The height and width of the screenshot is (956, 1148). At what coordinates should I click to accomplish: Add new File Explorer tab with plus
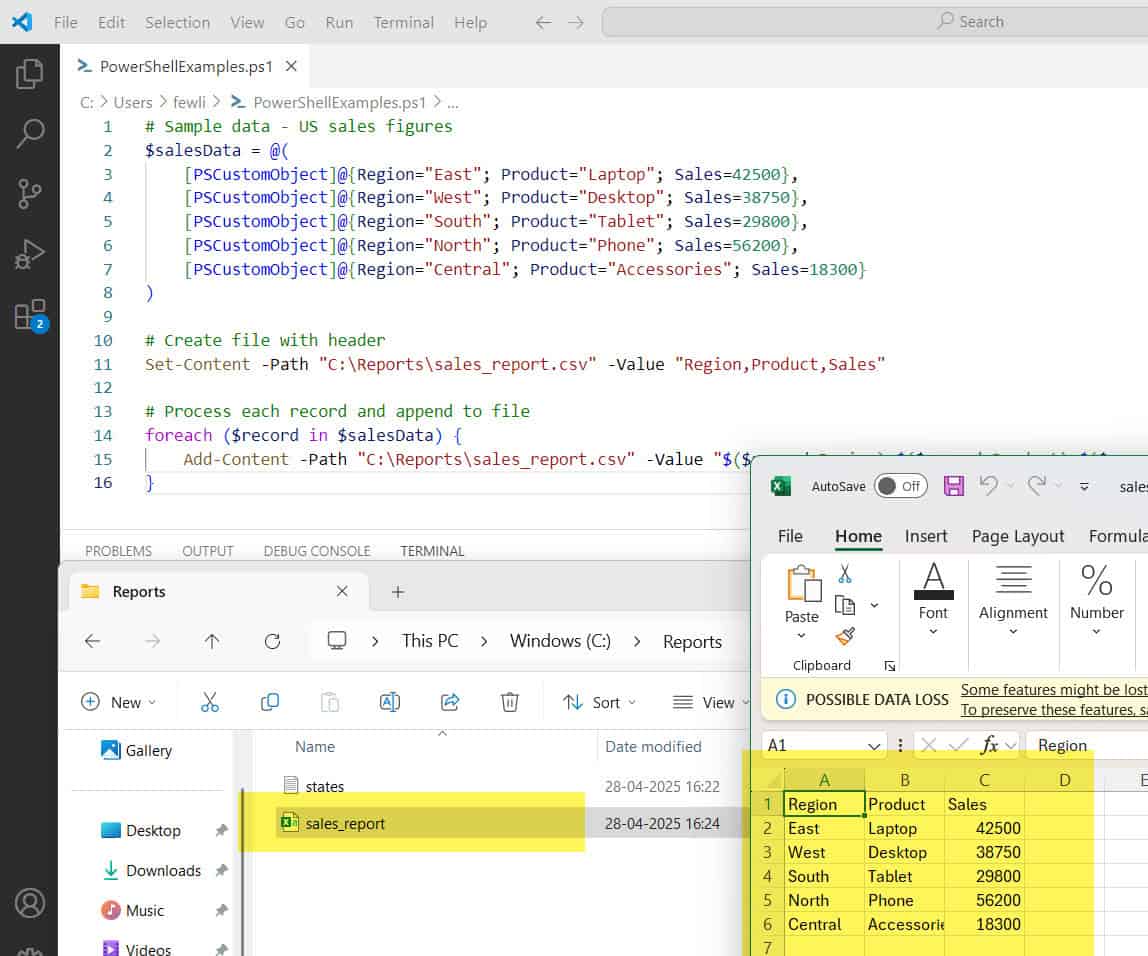(x=398, y=591)
